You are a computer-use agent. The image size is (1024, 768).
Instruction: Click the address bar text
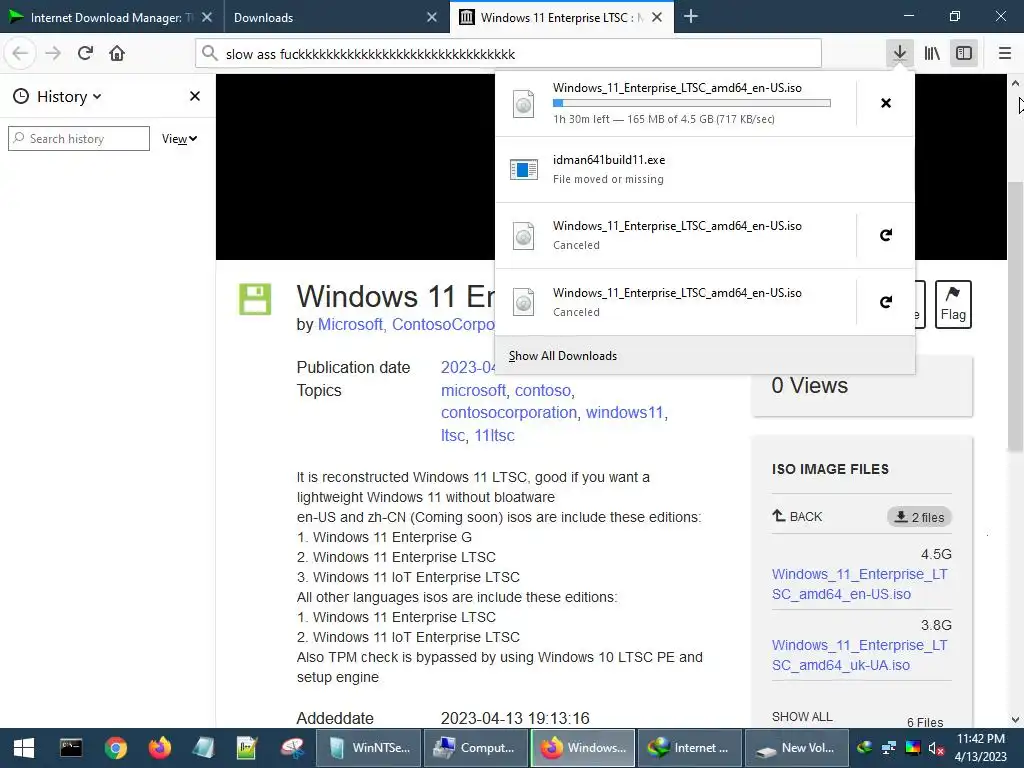tap(370, 54)
